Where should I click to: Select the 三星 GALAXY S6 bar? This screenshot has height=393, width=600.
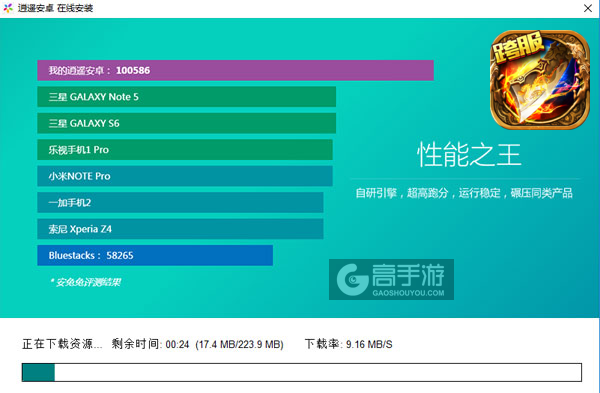pyautogui.click(x=186, y=123)
